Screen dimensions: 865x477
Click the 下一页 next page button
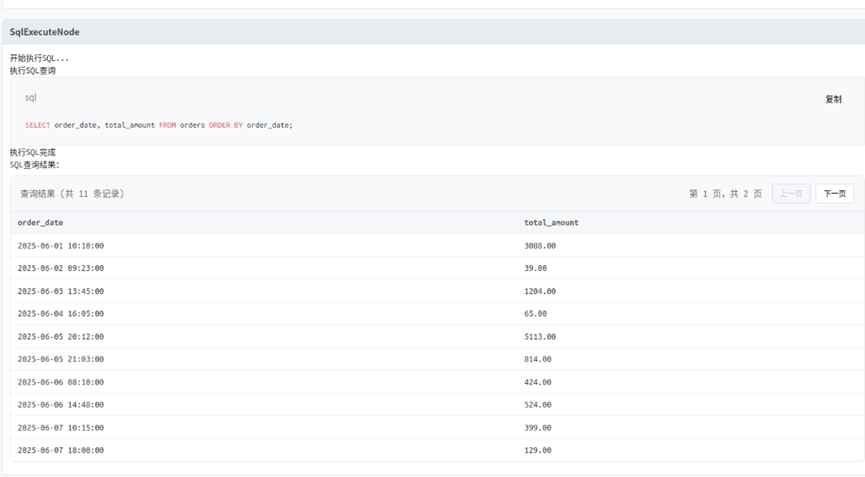pyautogui.click(x=834, y=194)
